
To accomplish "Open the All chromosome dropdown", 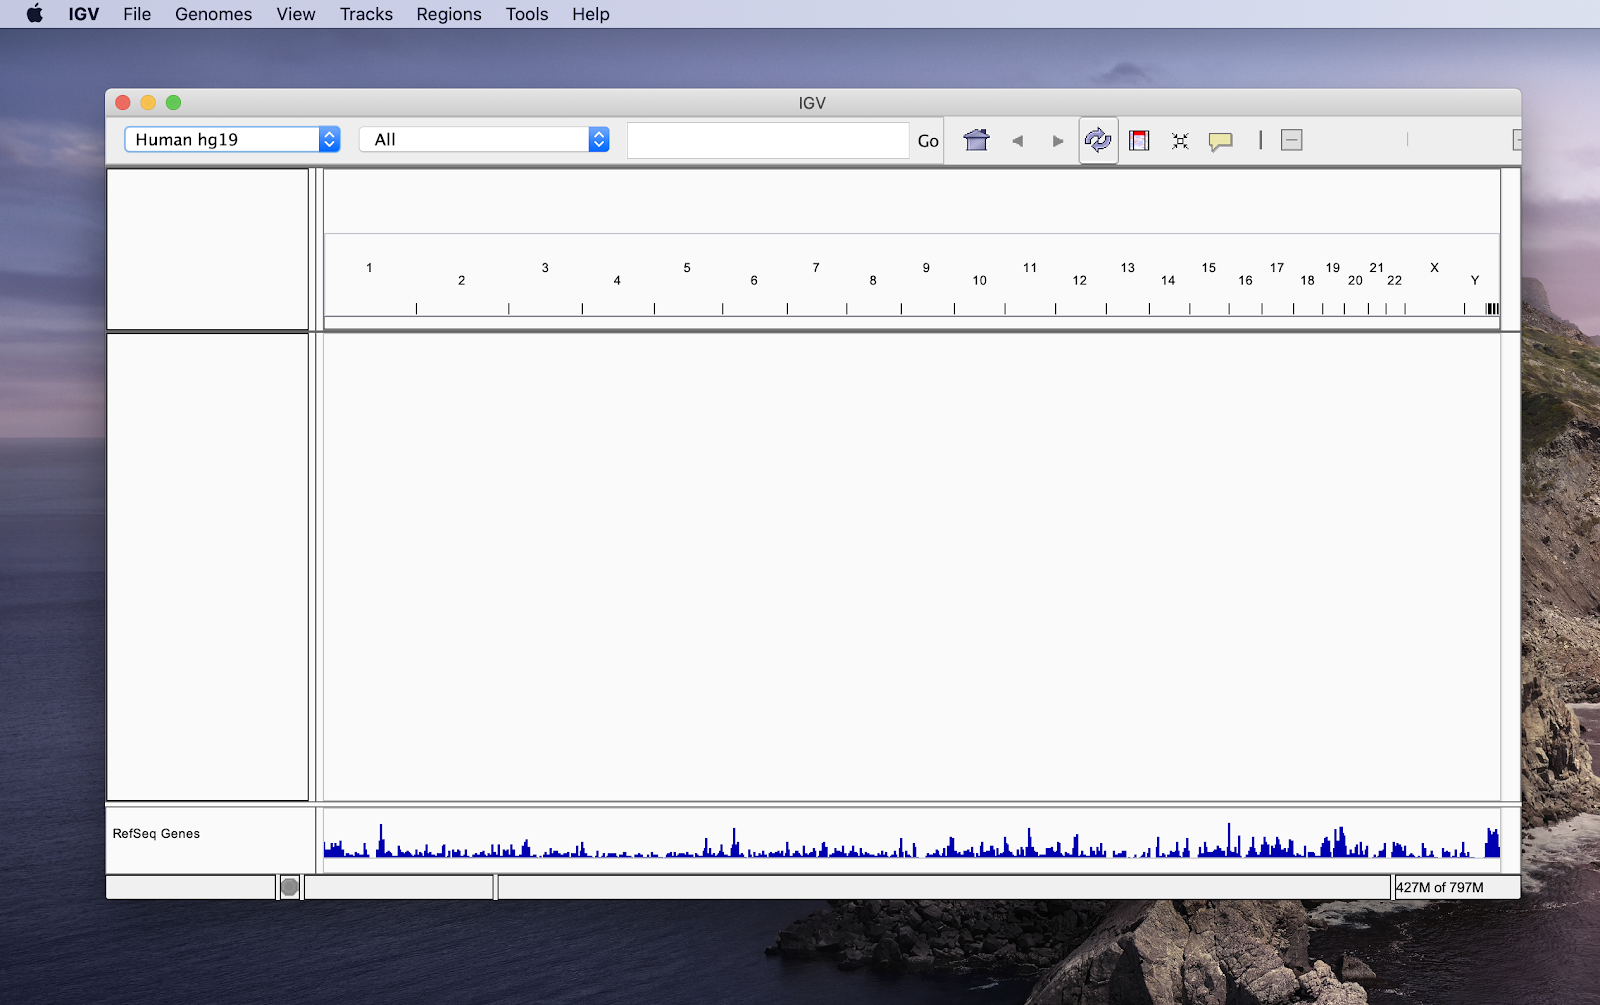I will [x=484, y=140].
